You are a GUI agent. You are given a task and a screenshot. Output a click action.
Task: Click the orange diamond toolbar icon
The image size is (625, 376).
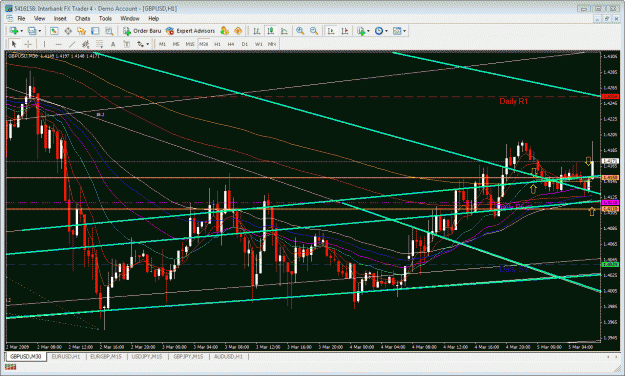click(x=238, y=31)
